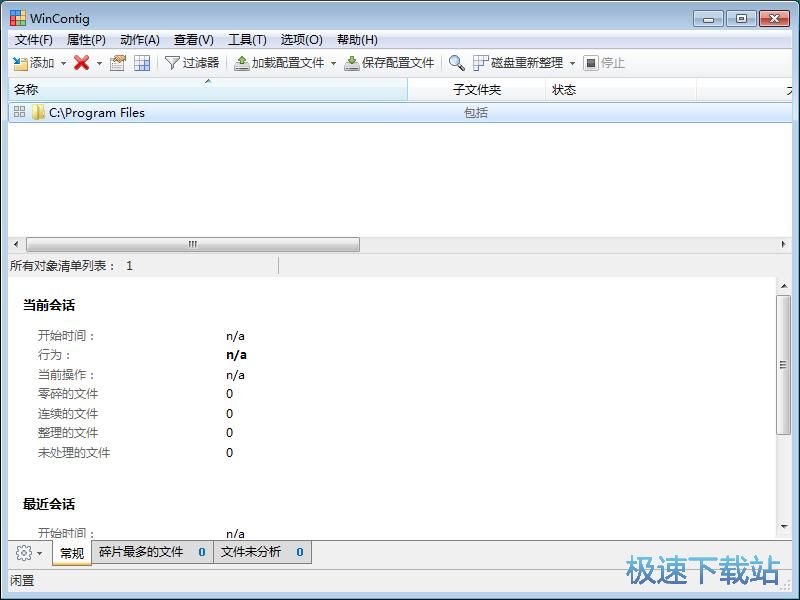This screenshot has width=800, height=600.
Task: Click the 当前操作 label
Action: point(66,375)
